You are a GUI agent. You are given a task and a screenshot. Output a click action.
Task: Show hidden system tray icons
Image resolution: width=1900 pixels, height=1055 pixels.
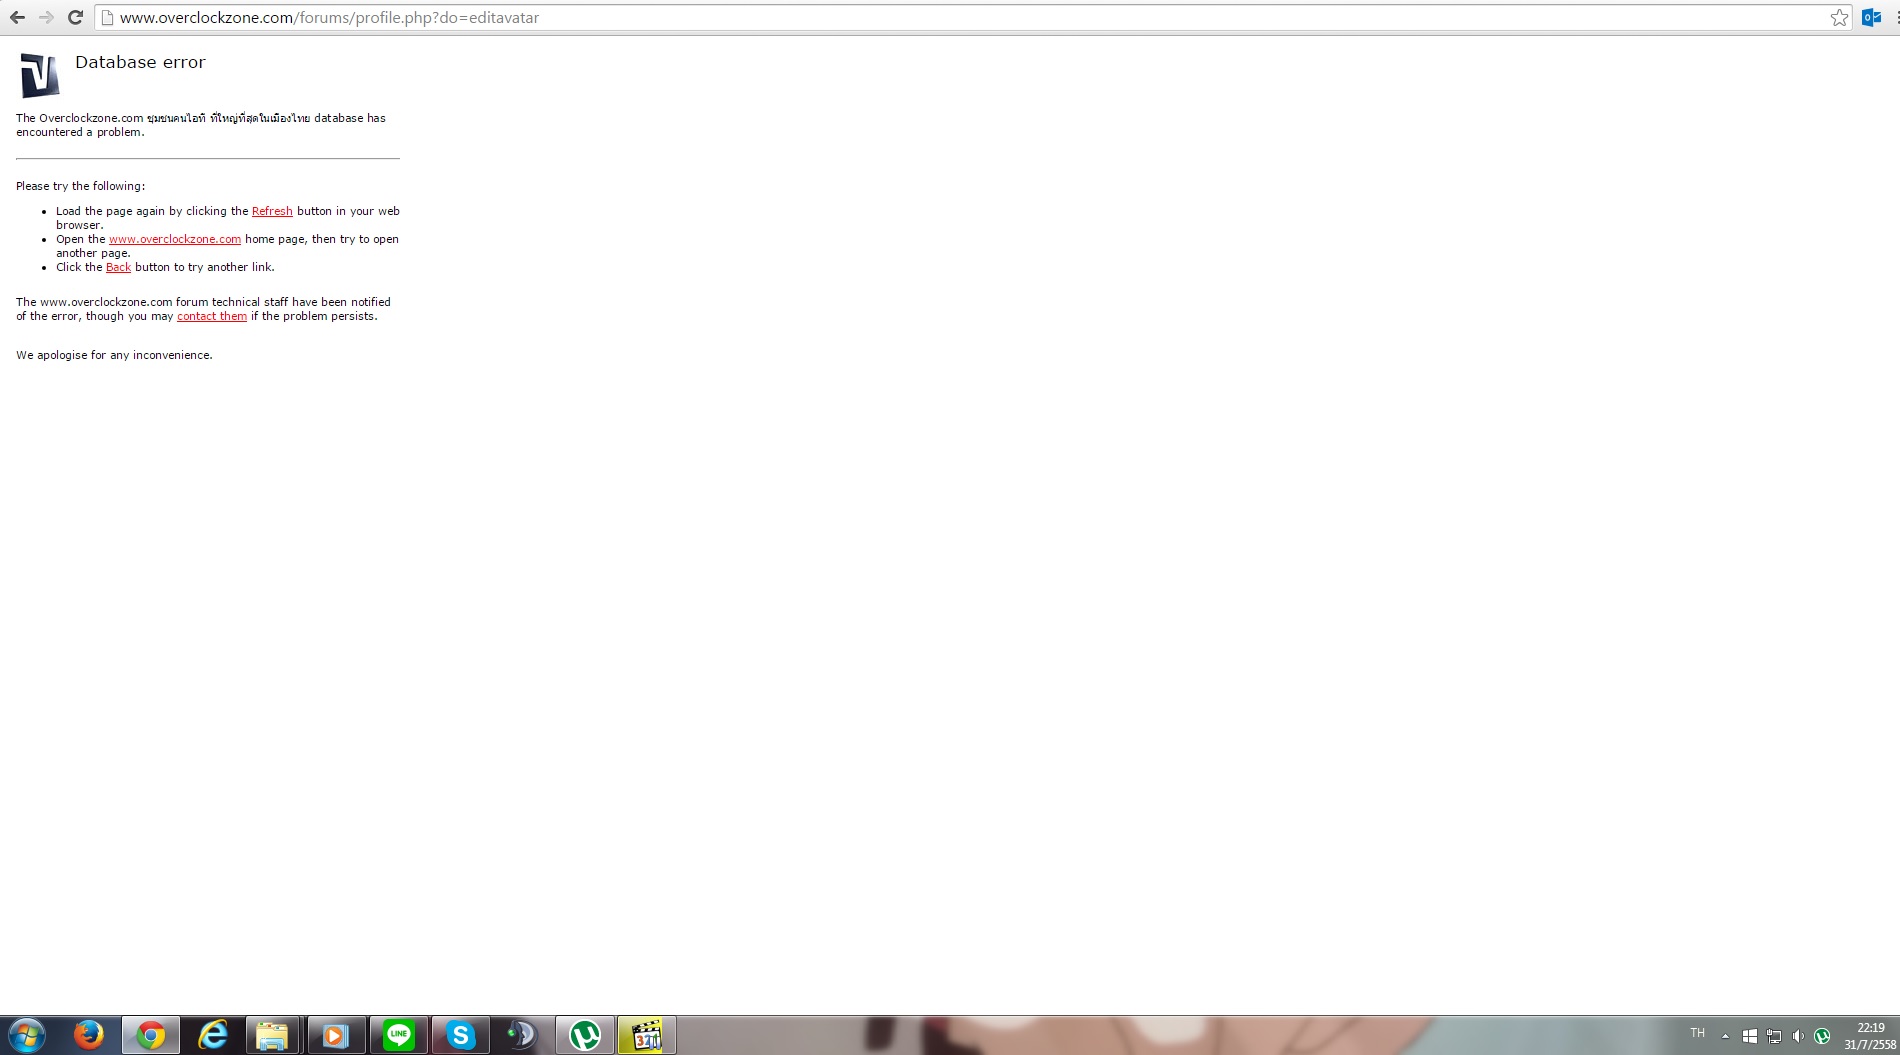coord(1725,1036)
